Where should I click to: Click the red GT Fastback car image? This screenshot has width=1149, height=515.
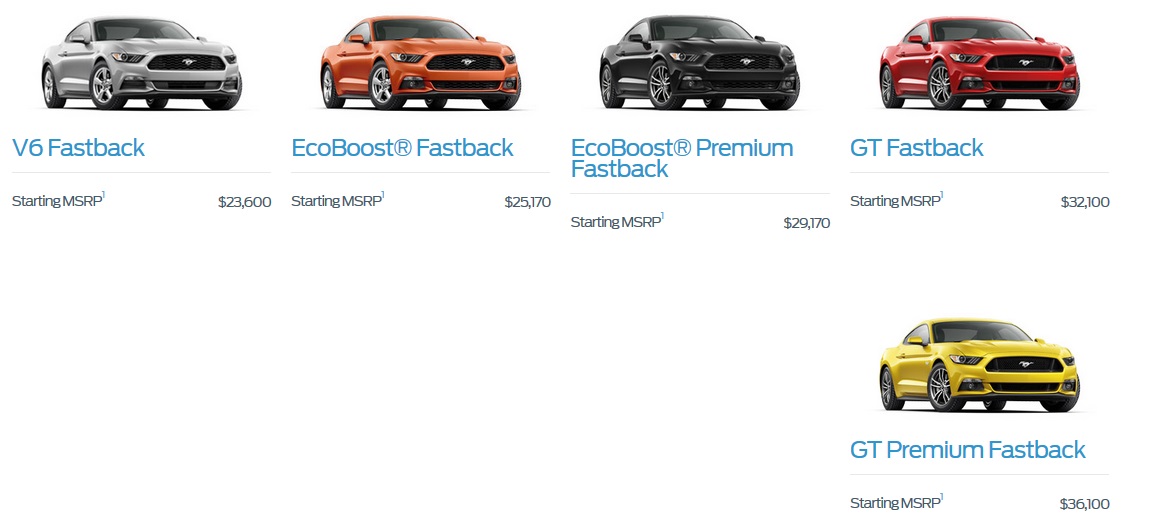coord(979,63)
